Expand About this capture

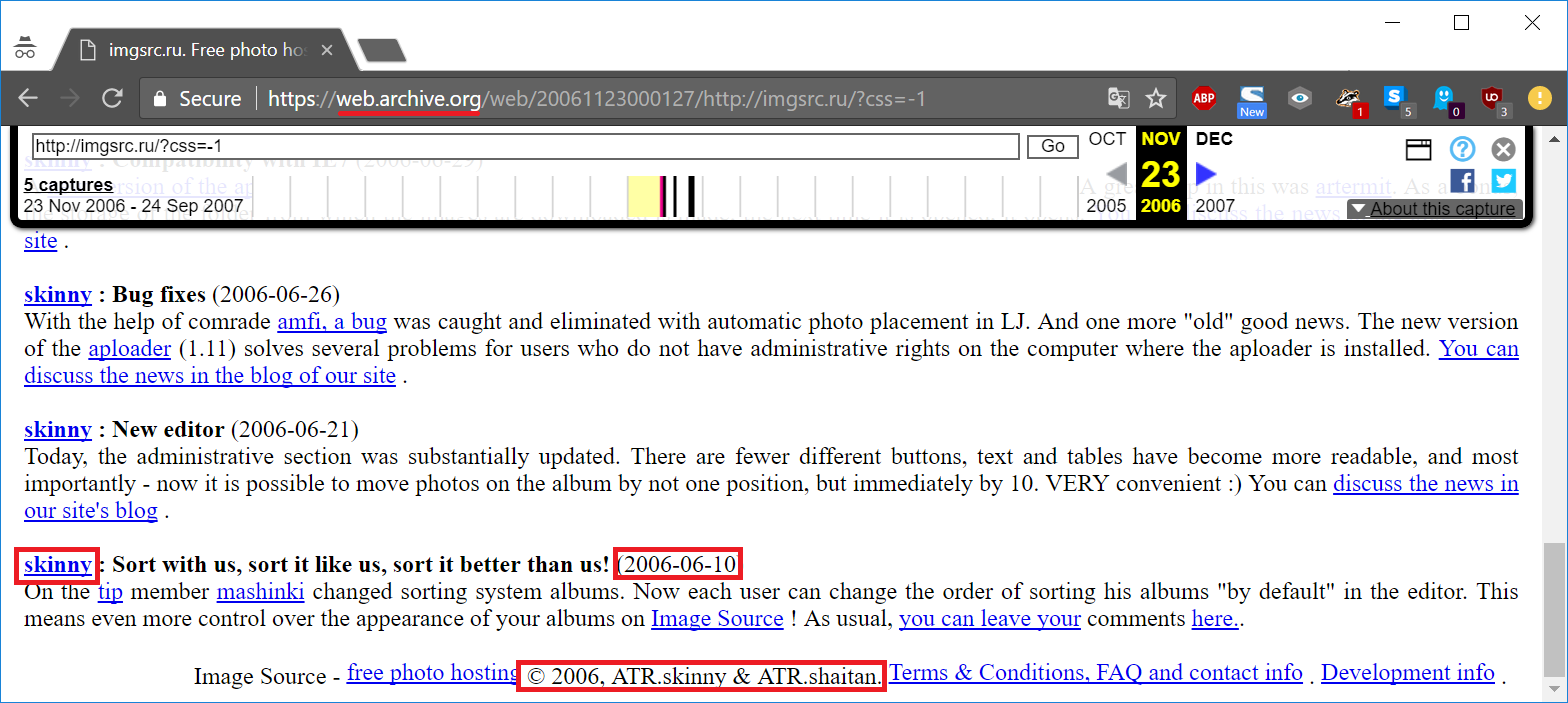(x=1435, y=209)
